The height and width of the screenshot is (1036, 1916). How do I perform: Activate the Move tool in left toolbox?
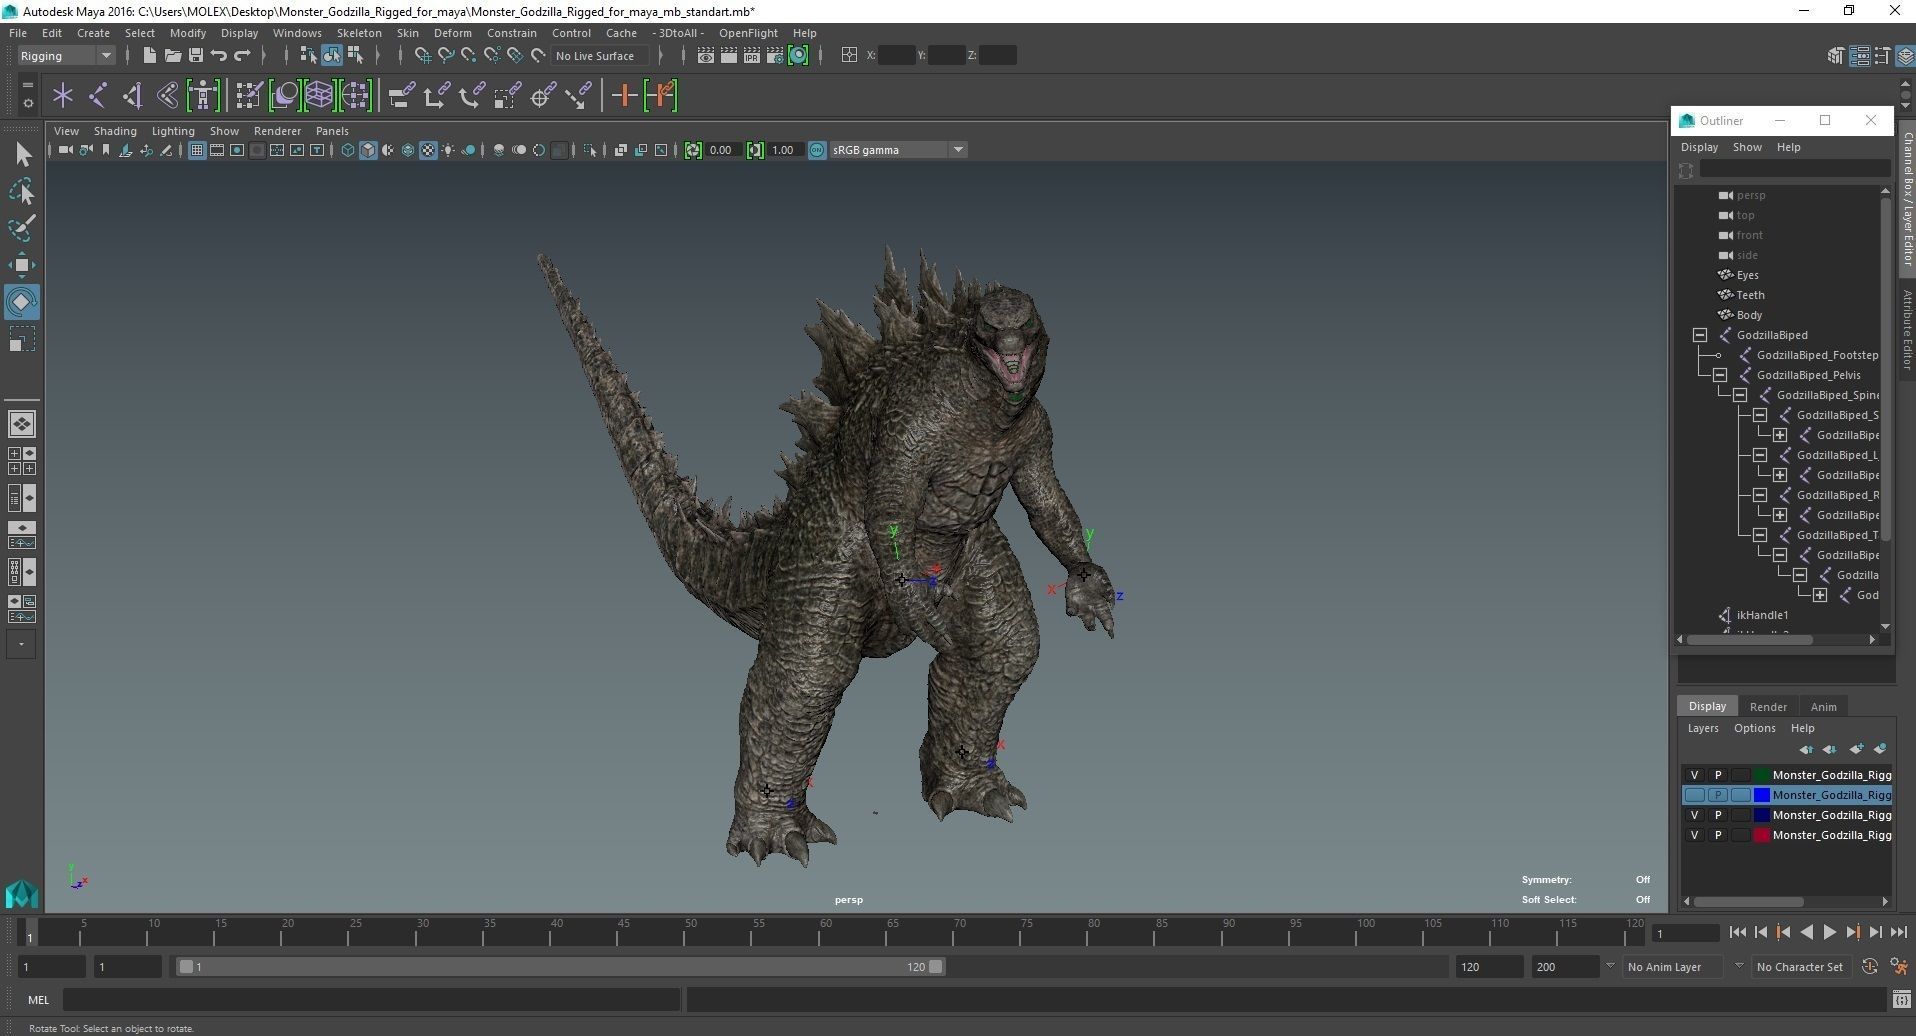point(22,265)
